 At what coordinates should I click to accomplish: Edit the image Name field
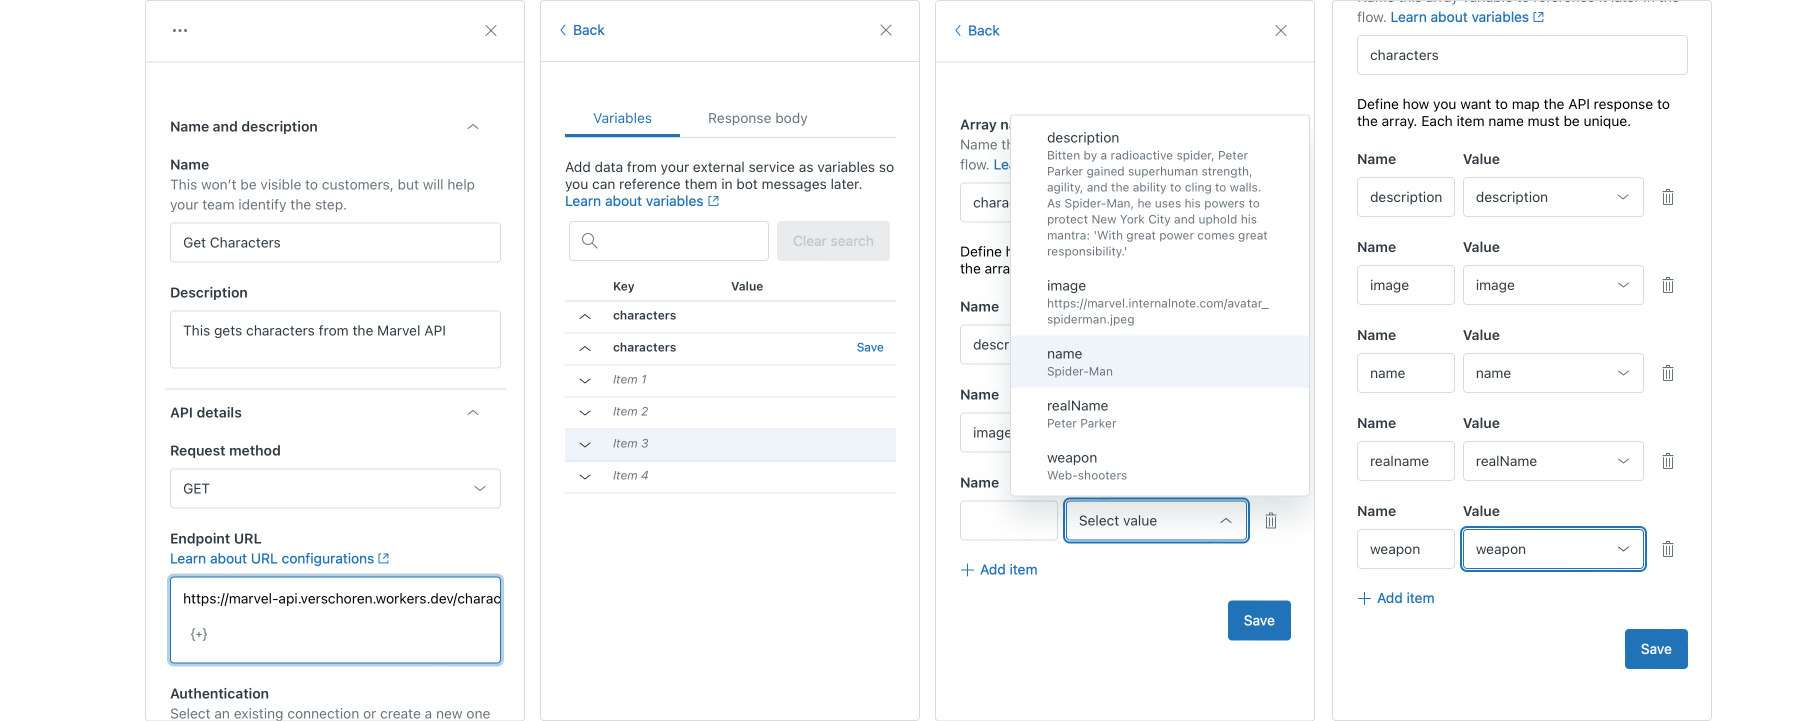(x=1406, y=285)
